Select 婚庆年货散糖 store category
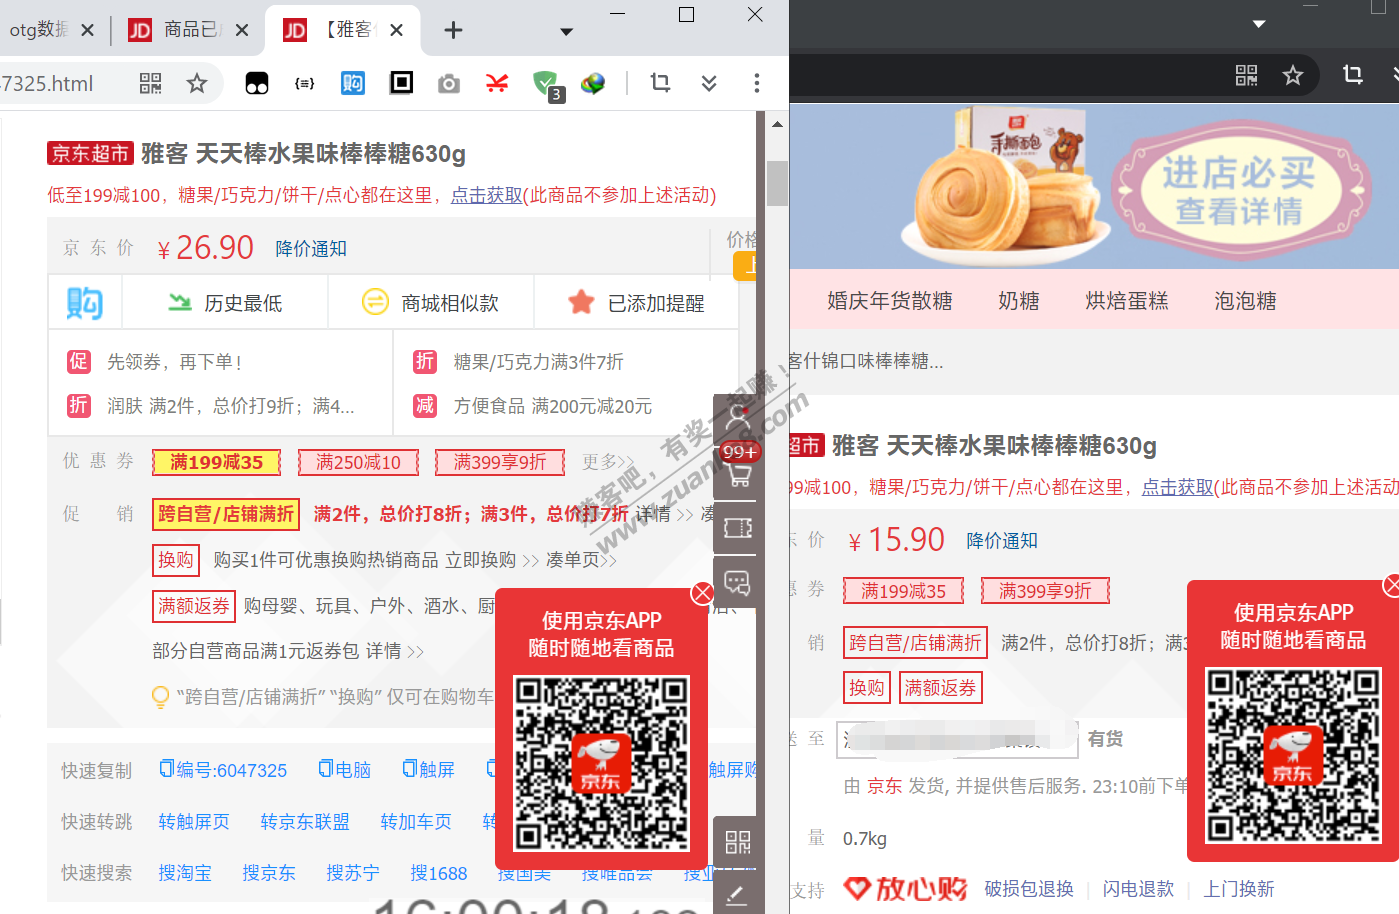 889,300
